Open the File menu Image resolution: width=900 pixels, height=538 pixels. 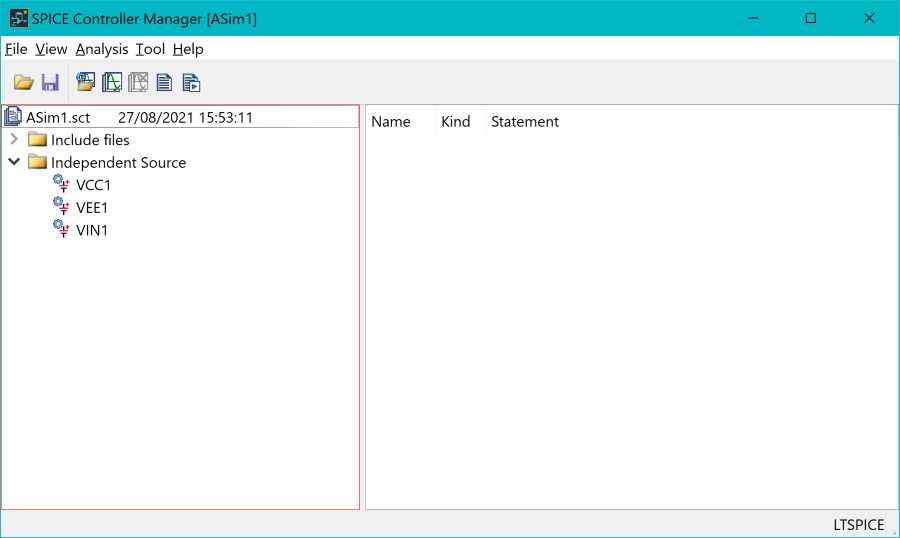[x=16, y=49]
